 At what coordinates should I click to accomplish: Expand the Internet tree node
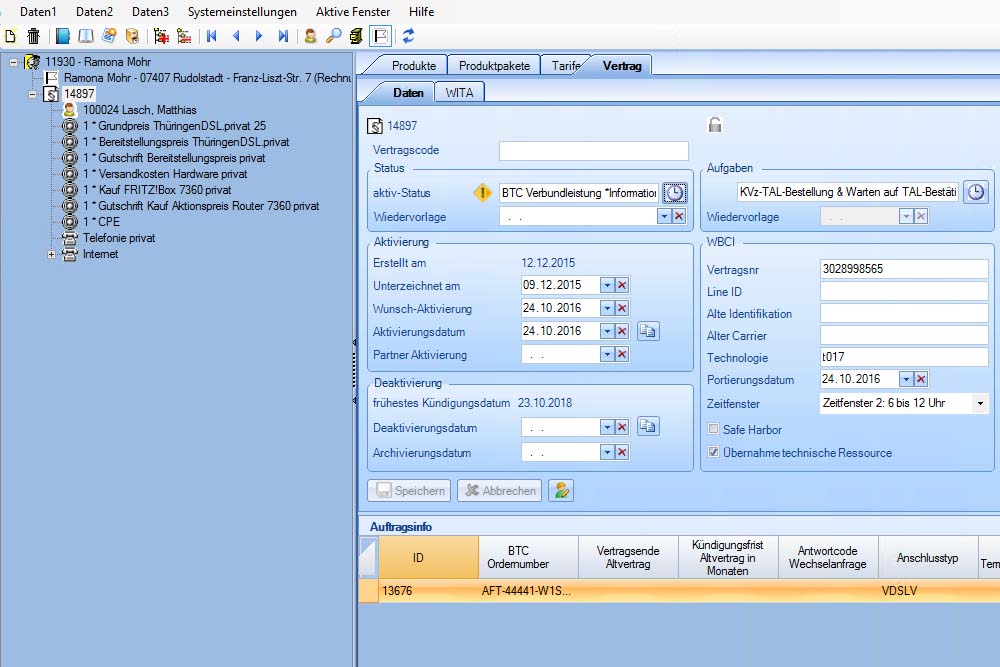coord(51,254)
